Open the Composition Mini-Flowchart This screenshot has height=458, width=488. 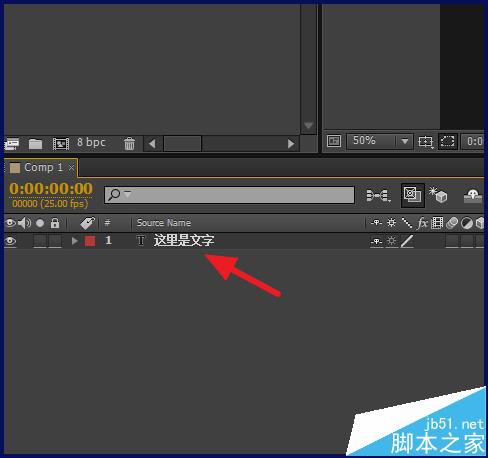[378, 195]
